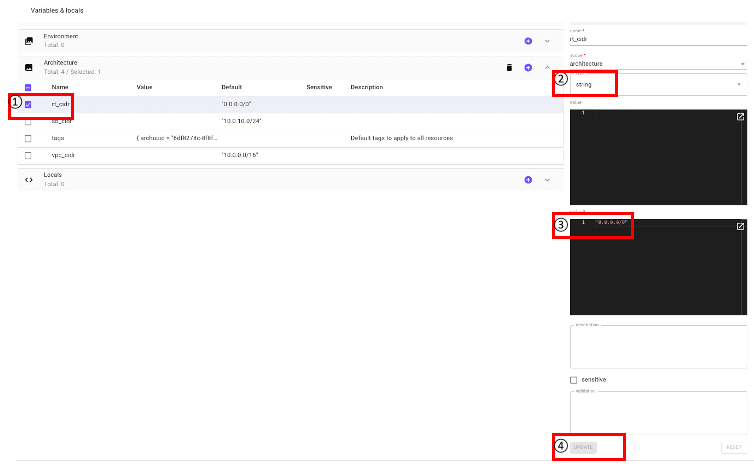Select the tags variable name
Screen dimensions: 754x467
[x=58, y=138]
